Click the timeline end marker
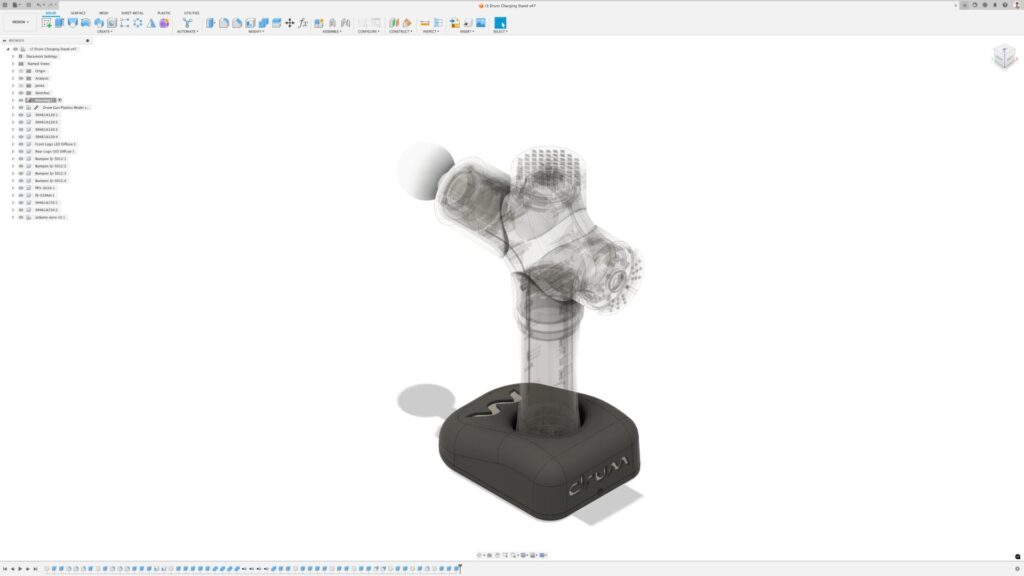The height and width of the screenshot is (576, 1024). click(460, 569)
